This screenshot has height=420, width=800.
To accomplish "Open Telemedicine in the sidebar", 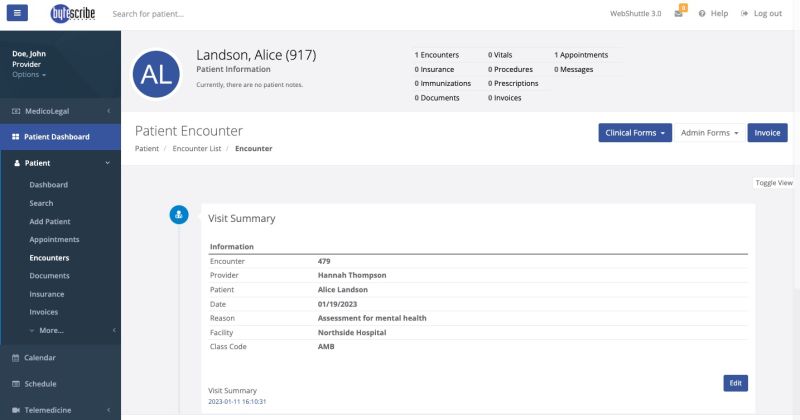I will tap(50, 409).
